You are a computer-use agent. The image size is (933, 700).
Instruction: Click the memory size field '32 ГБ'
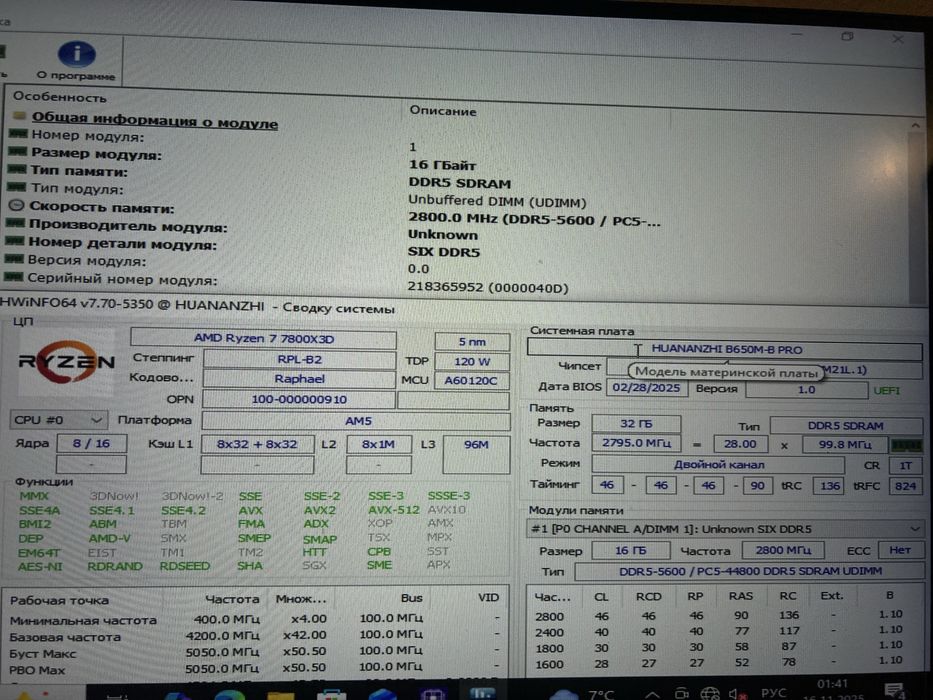pyautogui.click(x=636, y=424)
